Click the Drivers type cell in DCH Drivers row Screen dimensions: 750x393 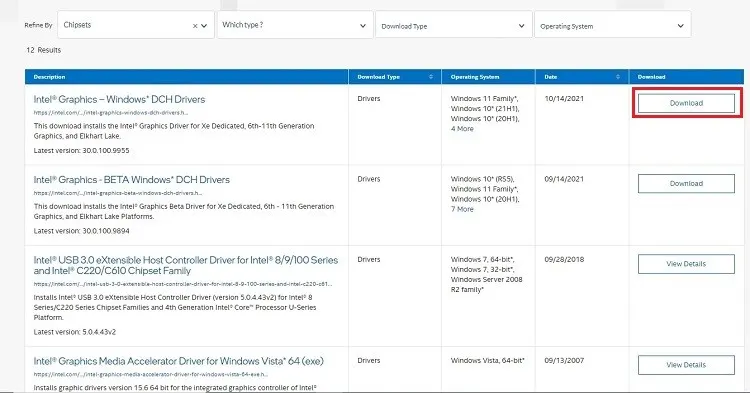(369, 98)
